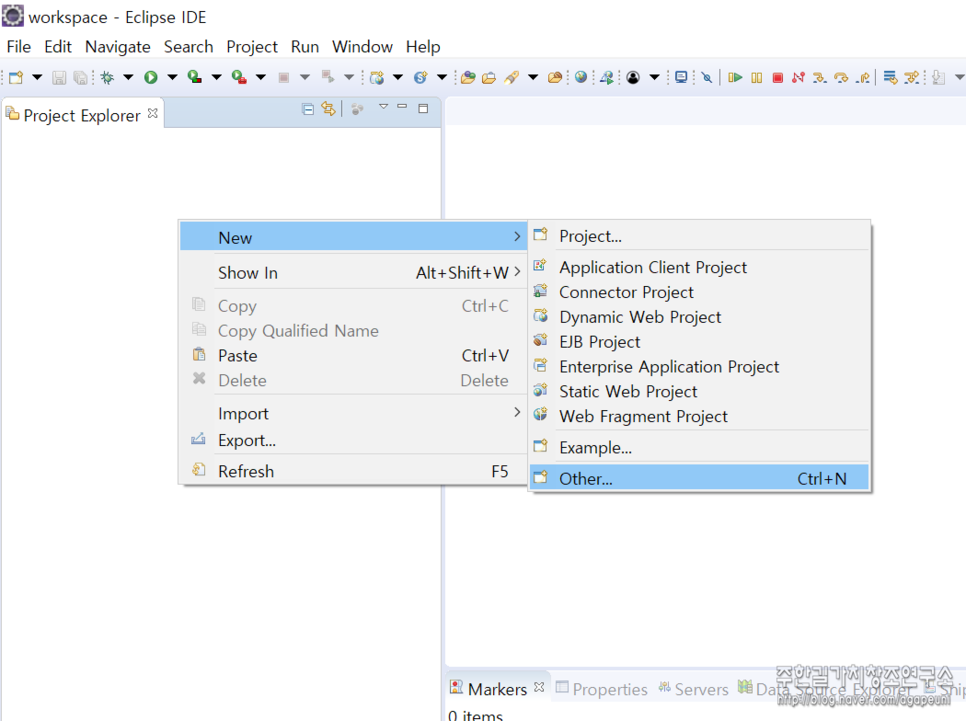Click the Step Into icon
The width and height of the screenshot is (966, 721).
[x=819, y=77]
